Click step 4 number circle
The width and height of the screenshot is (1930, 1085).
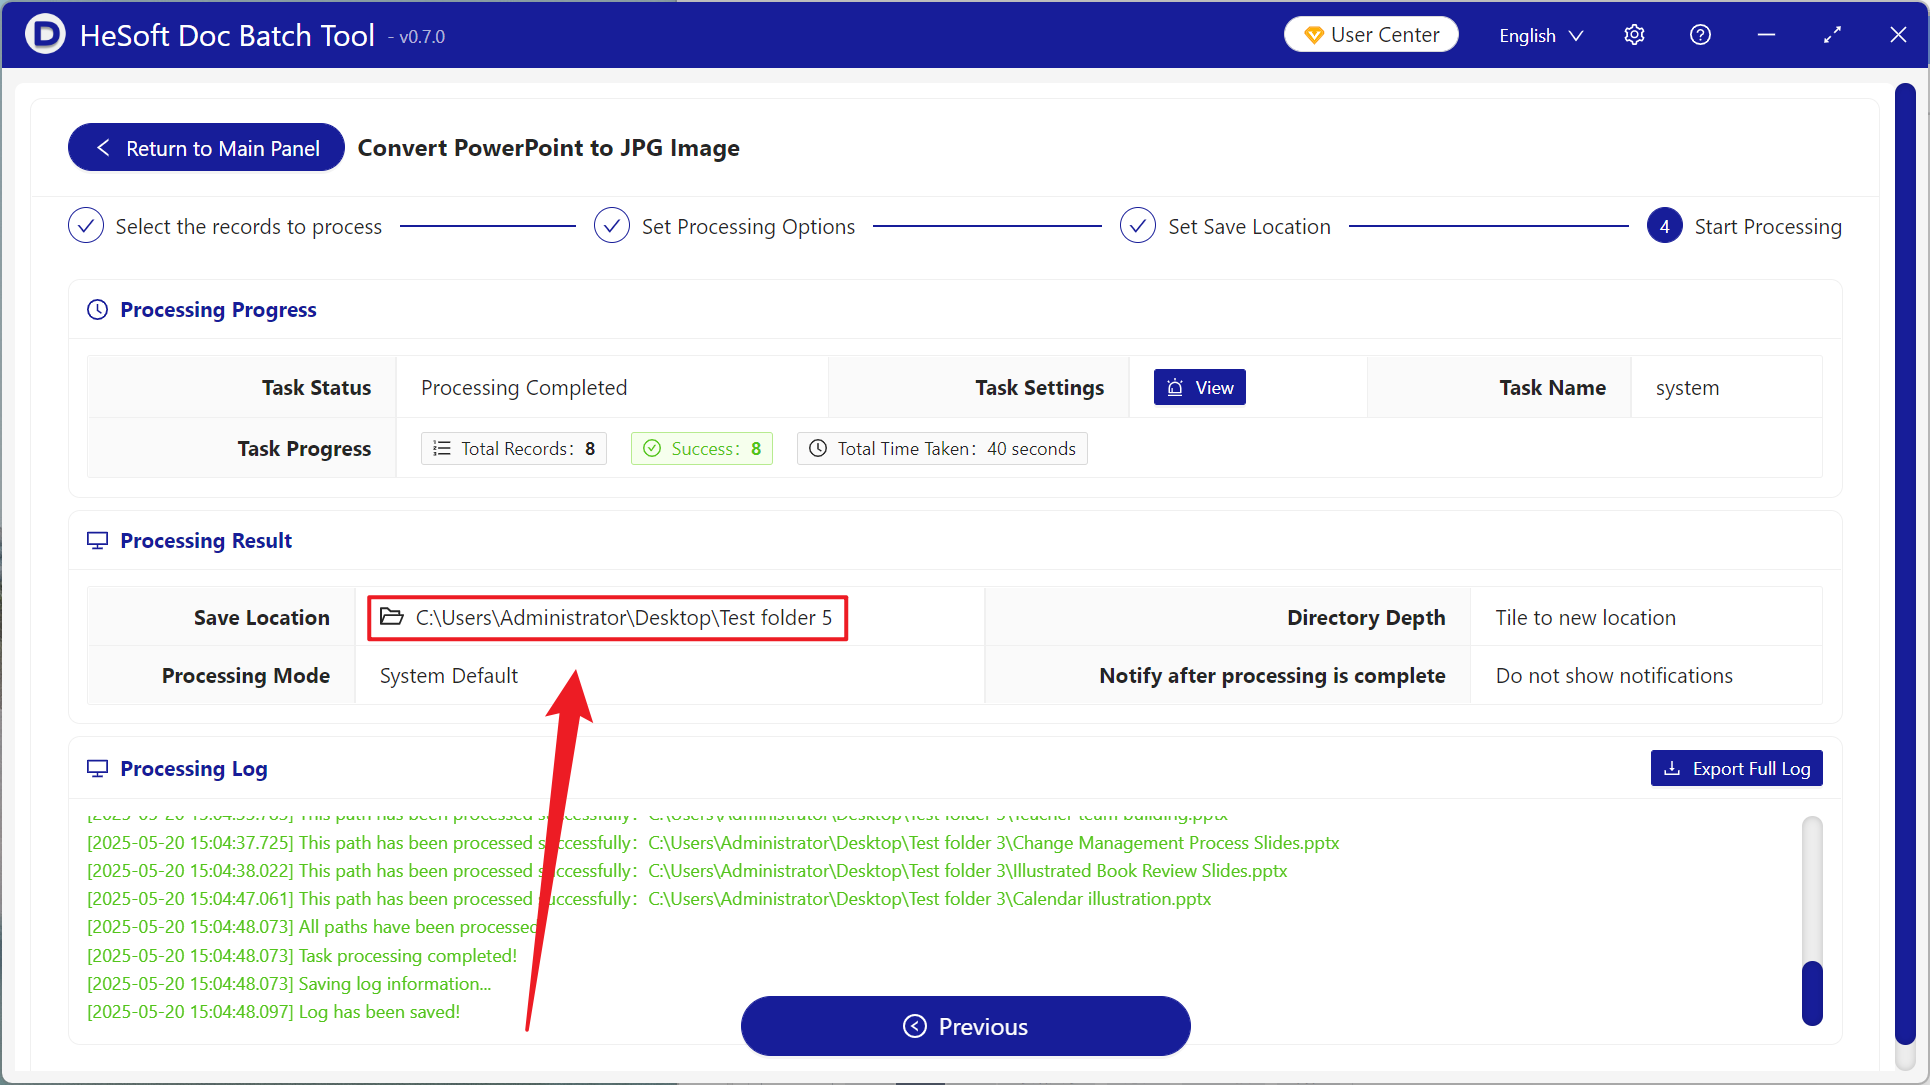tap(1664, 226)
